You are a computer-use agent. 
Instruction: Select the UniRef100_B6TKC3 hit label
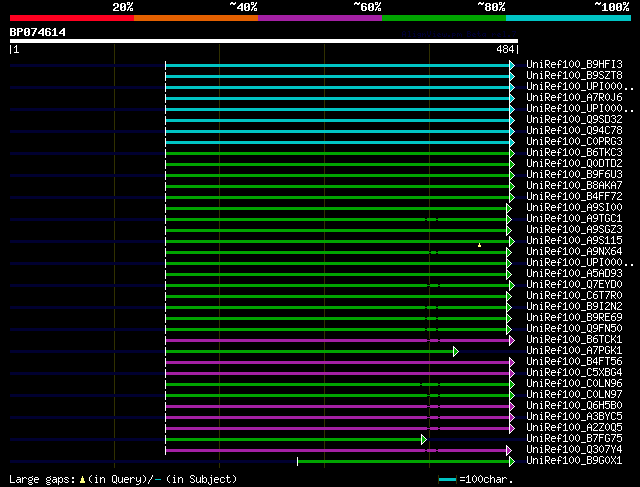point(574,153)
